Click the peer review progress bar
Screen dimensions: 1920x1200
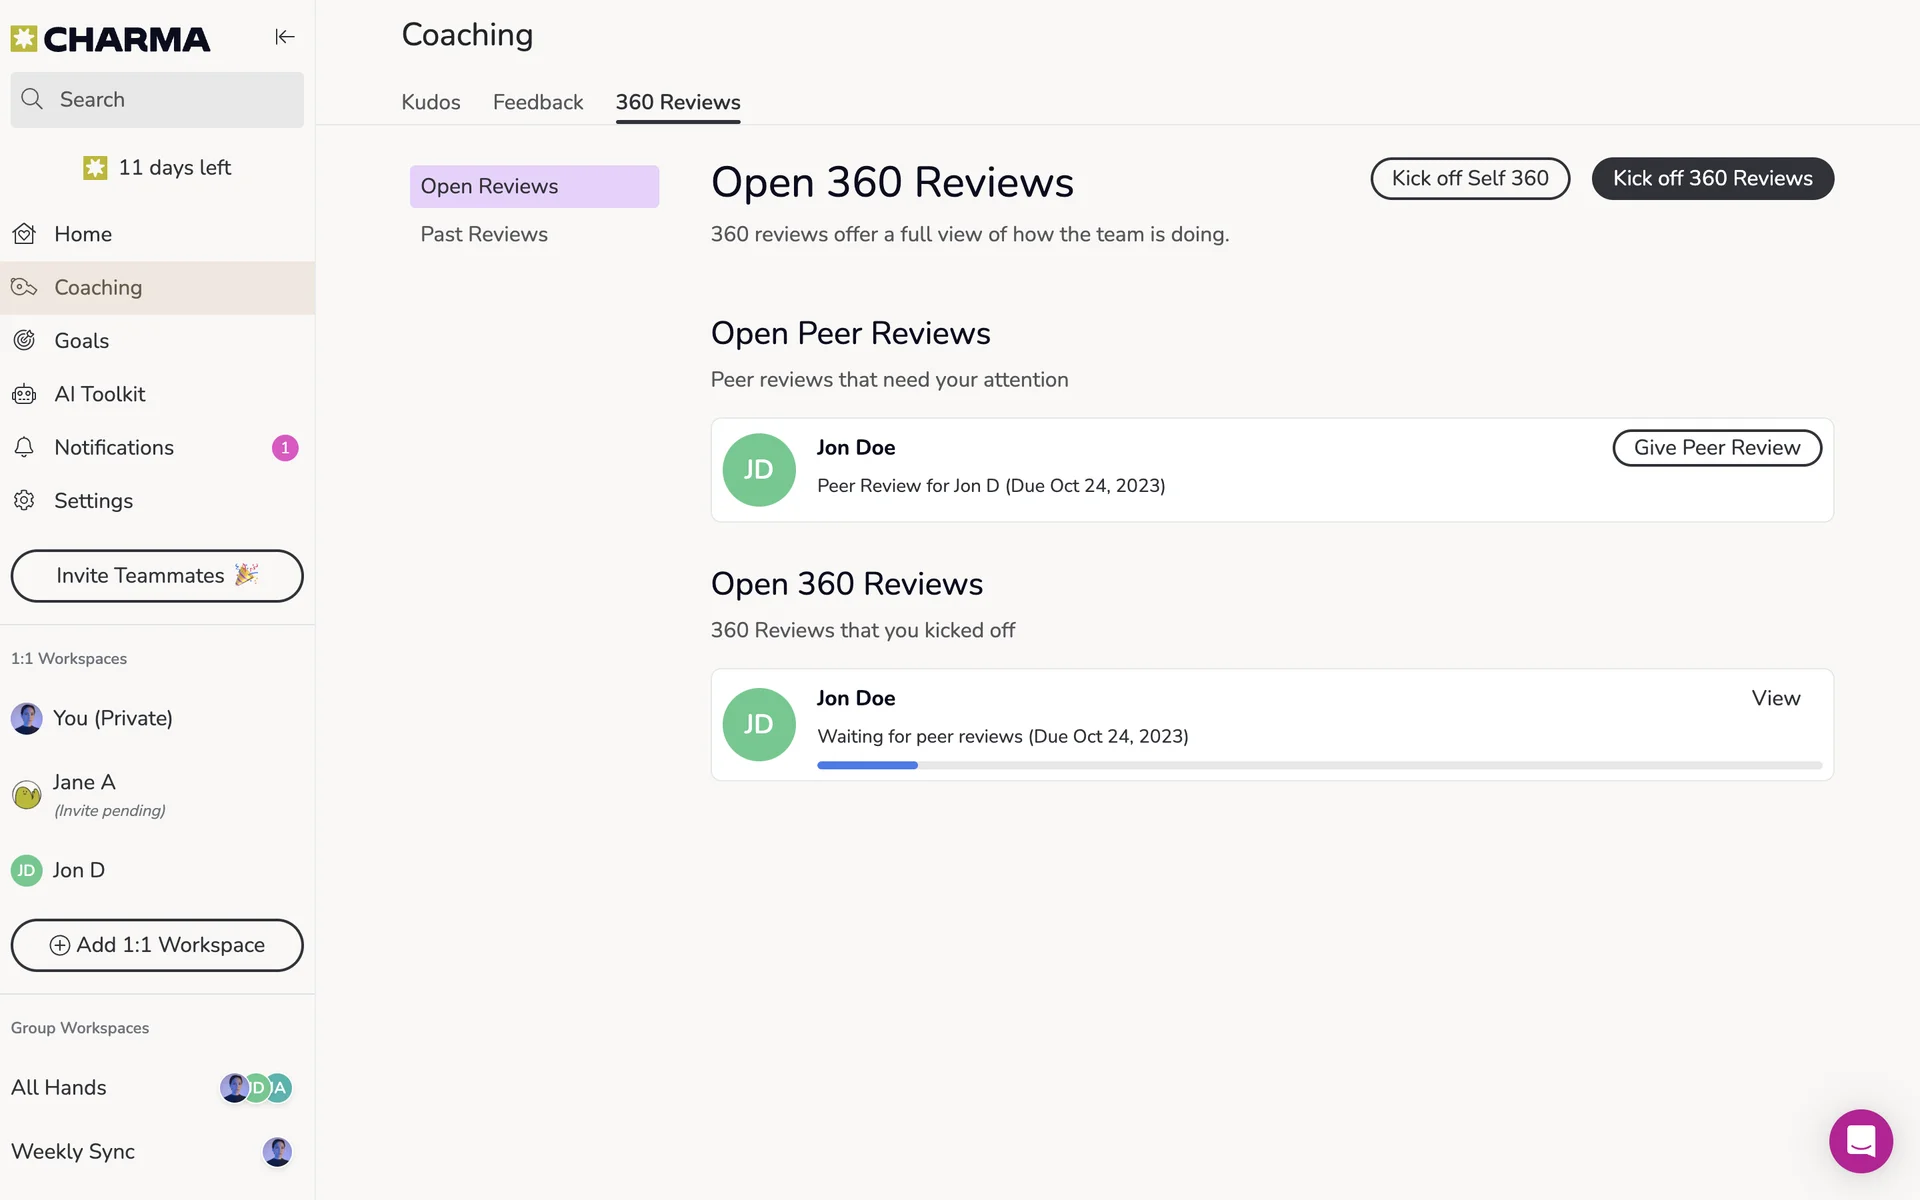tap(1318, 765)
